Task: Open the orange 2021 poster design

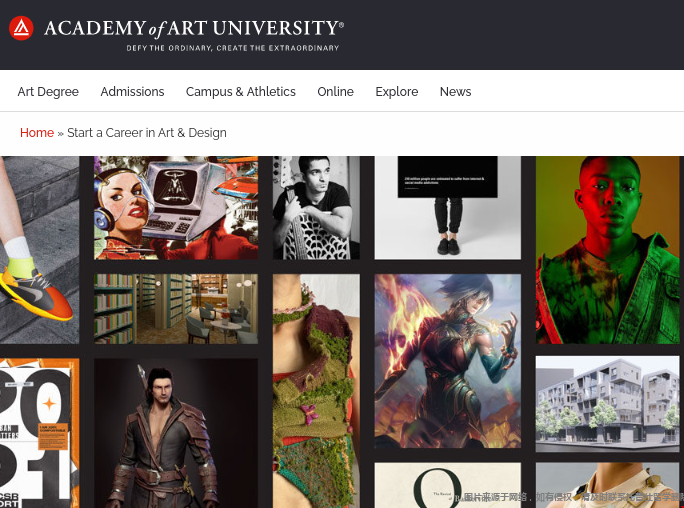Action: (40, 433)
